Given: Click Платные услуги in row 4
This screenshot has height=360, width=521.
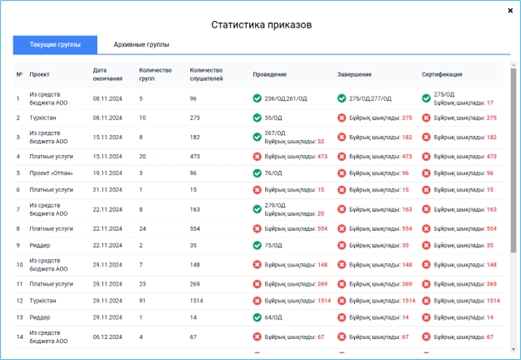Looking at the screenshot, I should tap(51, 156).
